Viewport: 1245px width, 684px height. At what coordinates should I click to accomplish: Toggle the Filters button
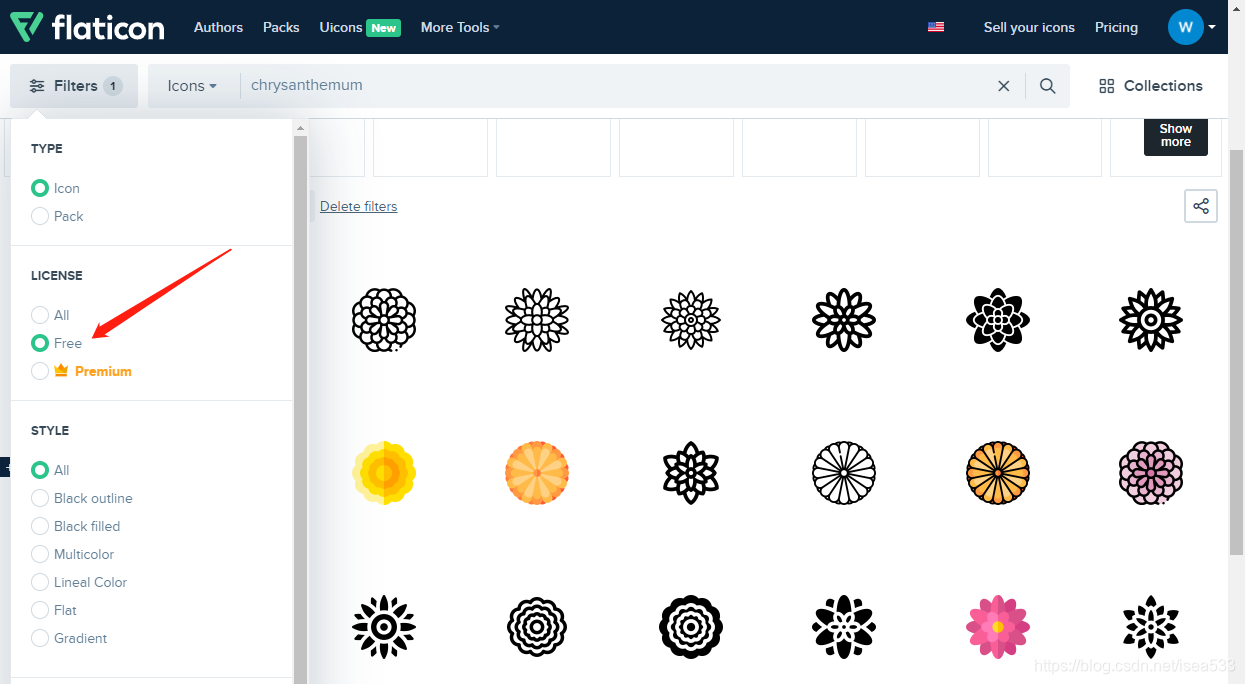click(74, 86)
